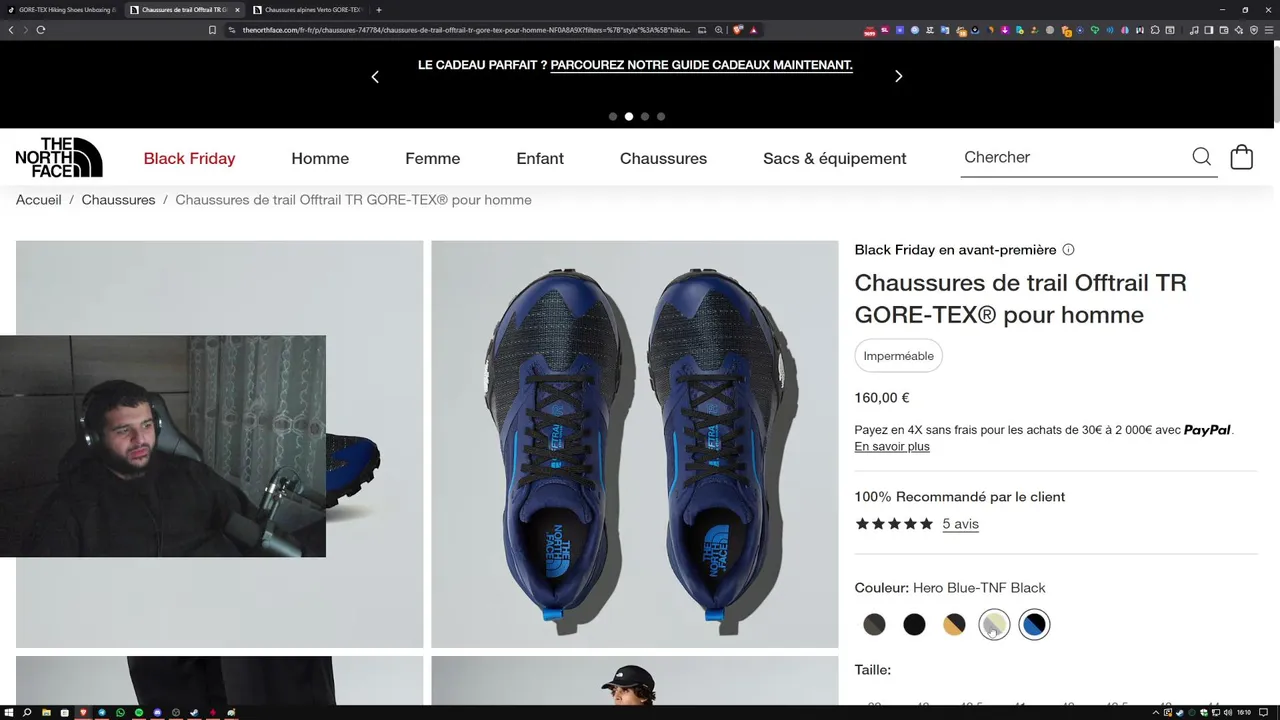This screenshot has width=1280, height=720.
Task: Click the Imperméable tag
Action: 898,356
